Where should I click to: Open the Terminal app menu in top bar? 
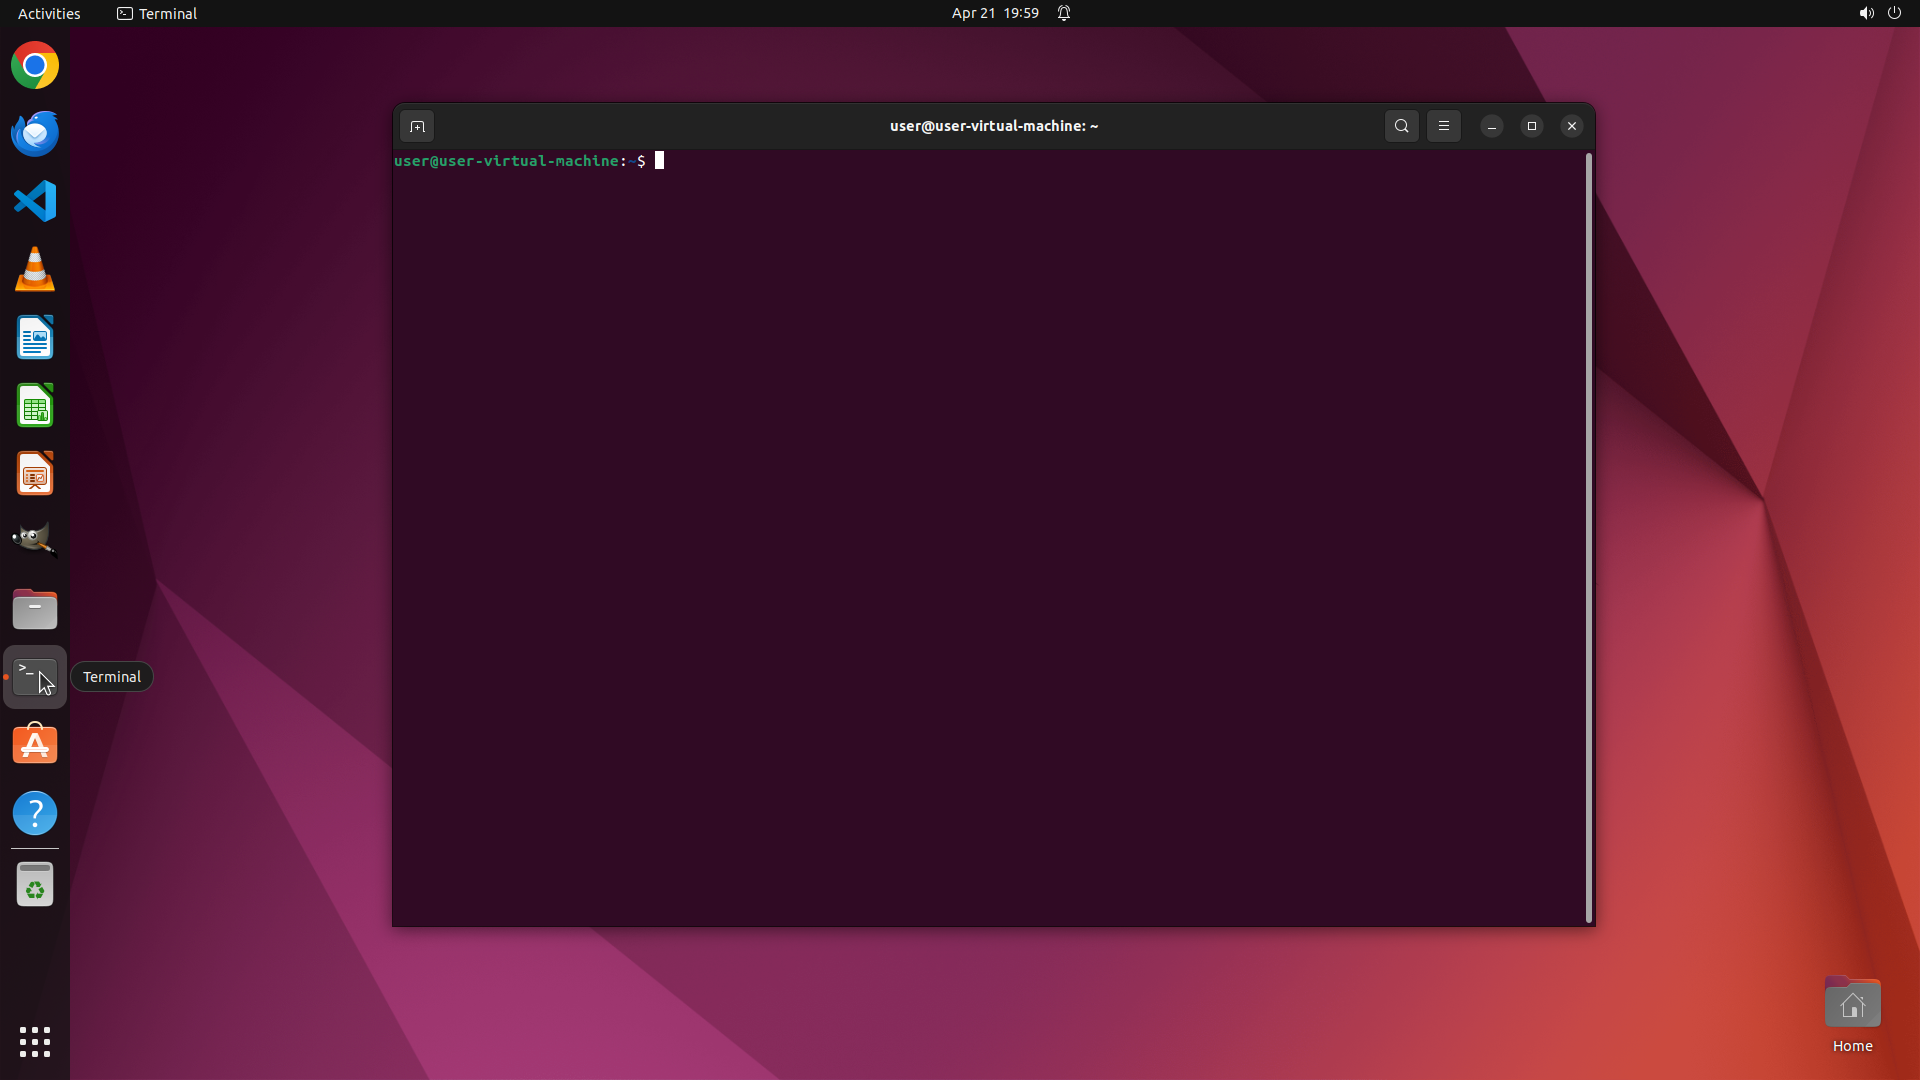click(x=157, y=13)
